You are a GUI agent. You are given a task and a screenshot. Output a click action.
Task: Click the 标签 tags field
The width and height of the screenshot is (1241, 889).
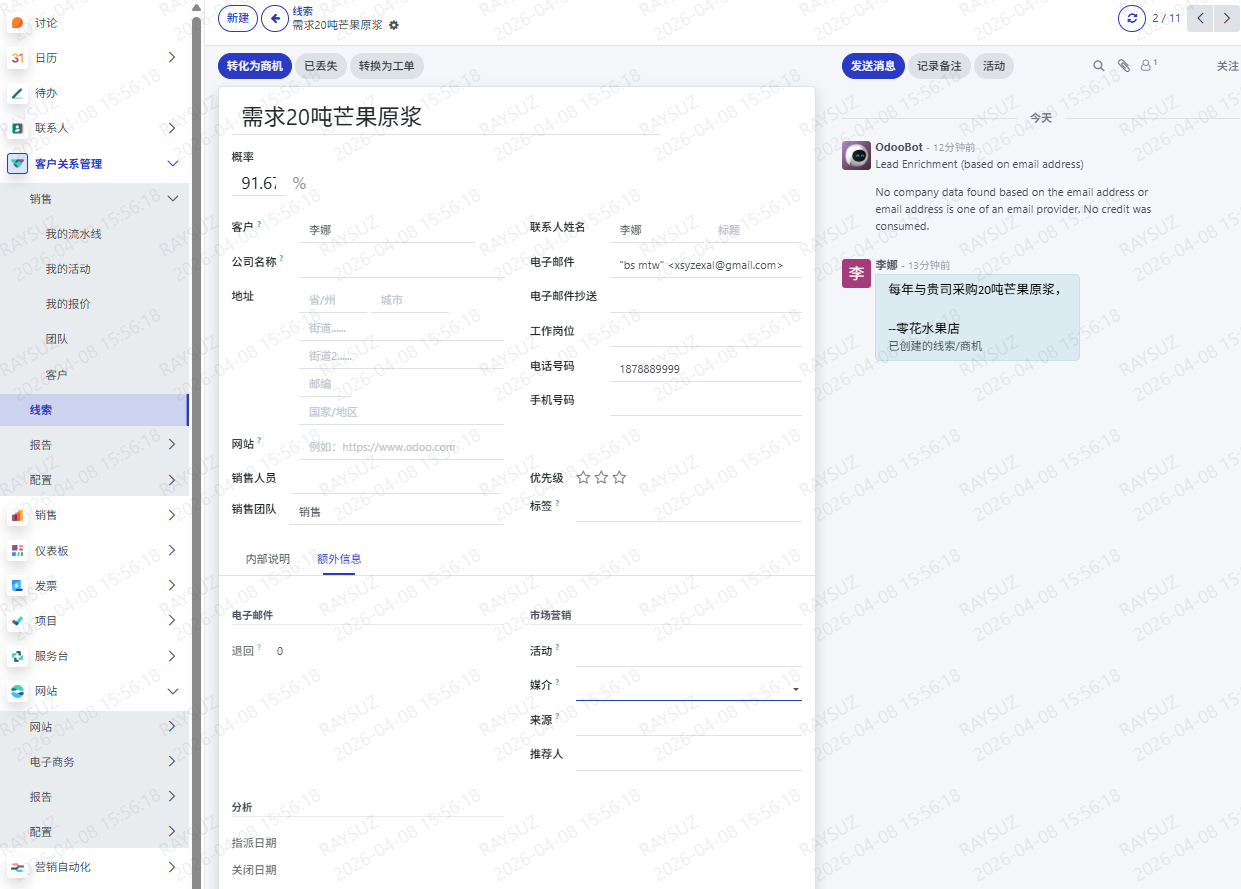click(688, 509)
